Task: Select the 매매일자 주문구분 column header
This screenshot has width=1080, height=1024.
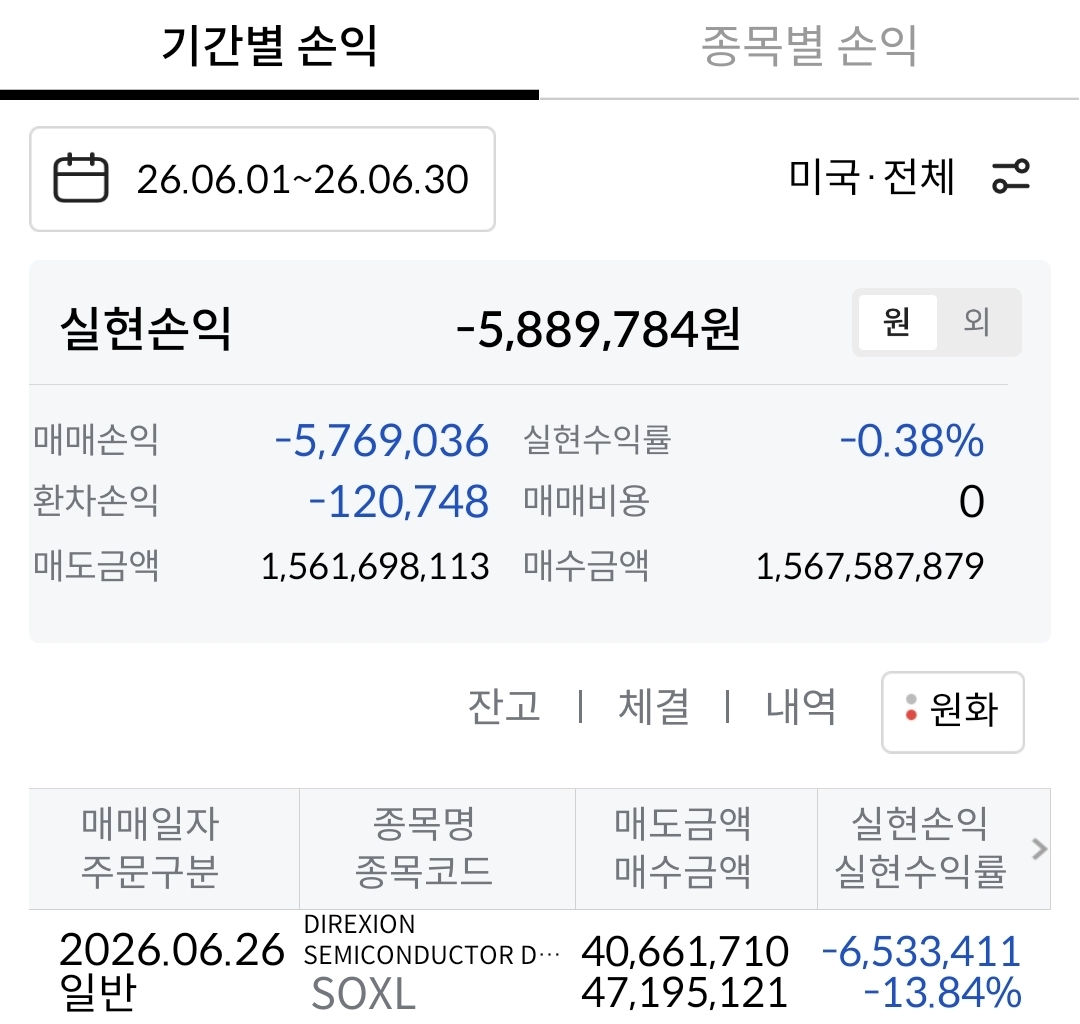Action: 164,848
